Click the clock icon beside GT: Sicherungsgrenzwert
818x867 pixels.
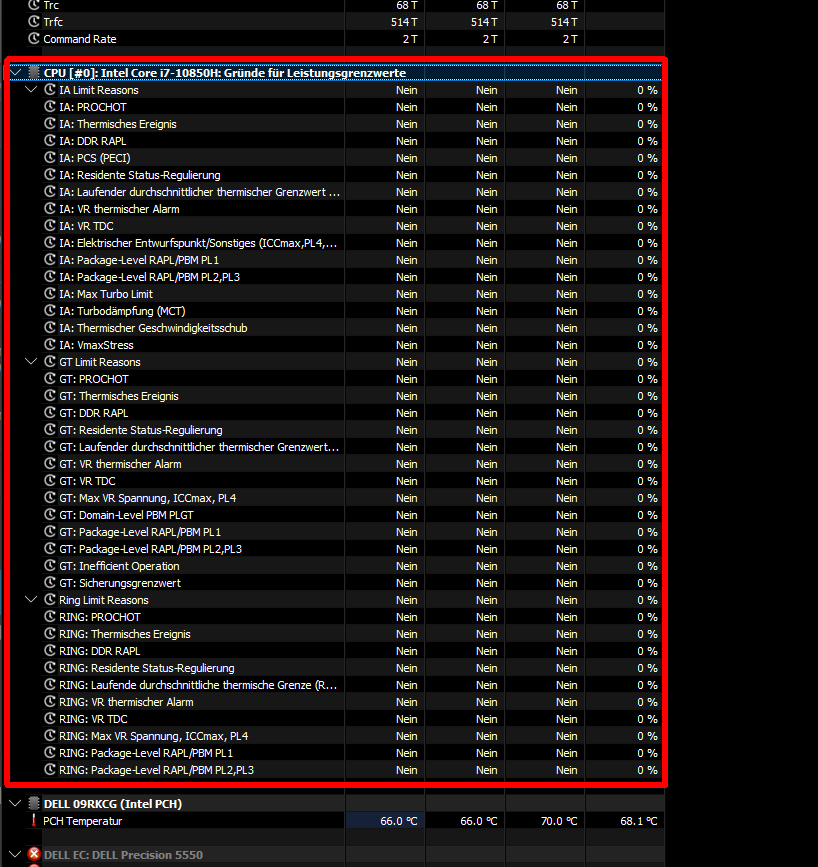click(x=50, y=583)
